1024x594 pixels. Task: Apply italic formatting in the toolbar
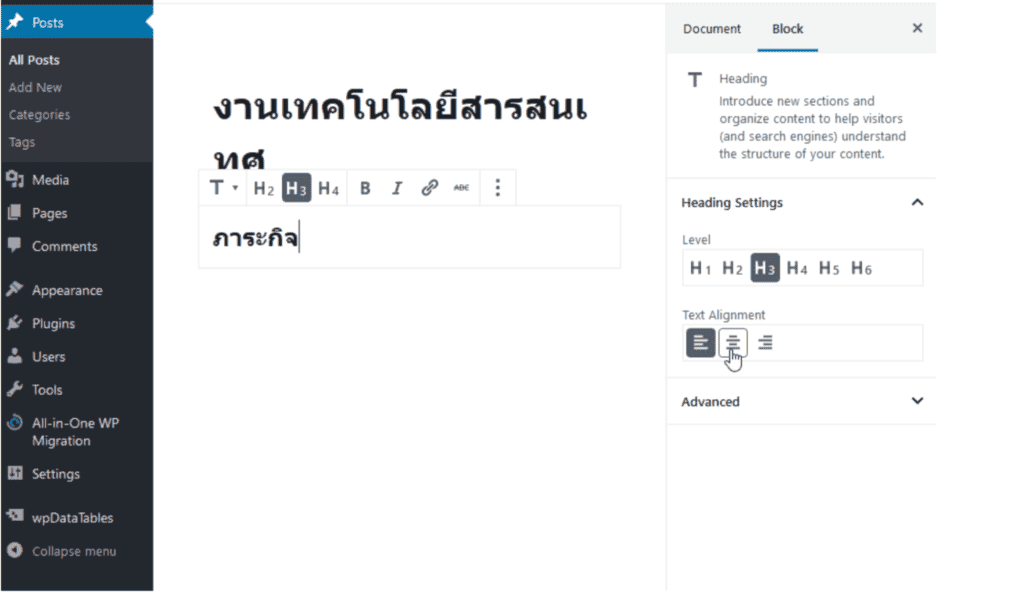[397, 187]
